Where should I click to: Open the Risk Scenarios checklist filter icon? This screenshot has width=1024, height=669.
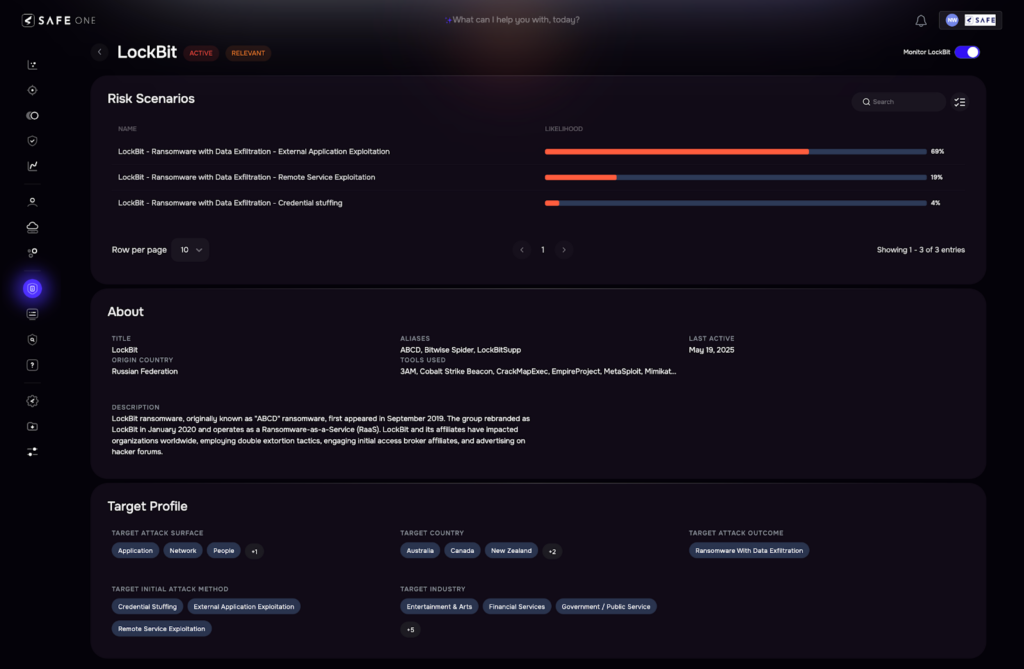pyautogui.click(x=959, y=102)
